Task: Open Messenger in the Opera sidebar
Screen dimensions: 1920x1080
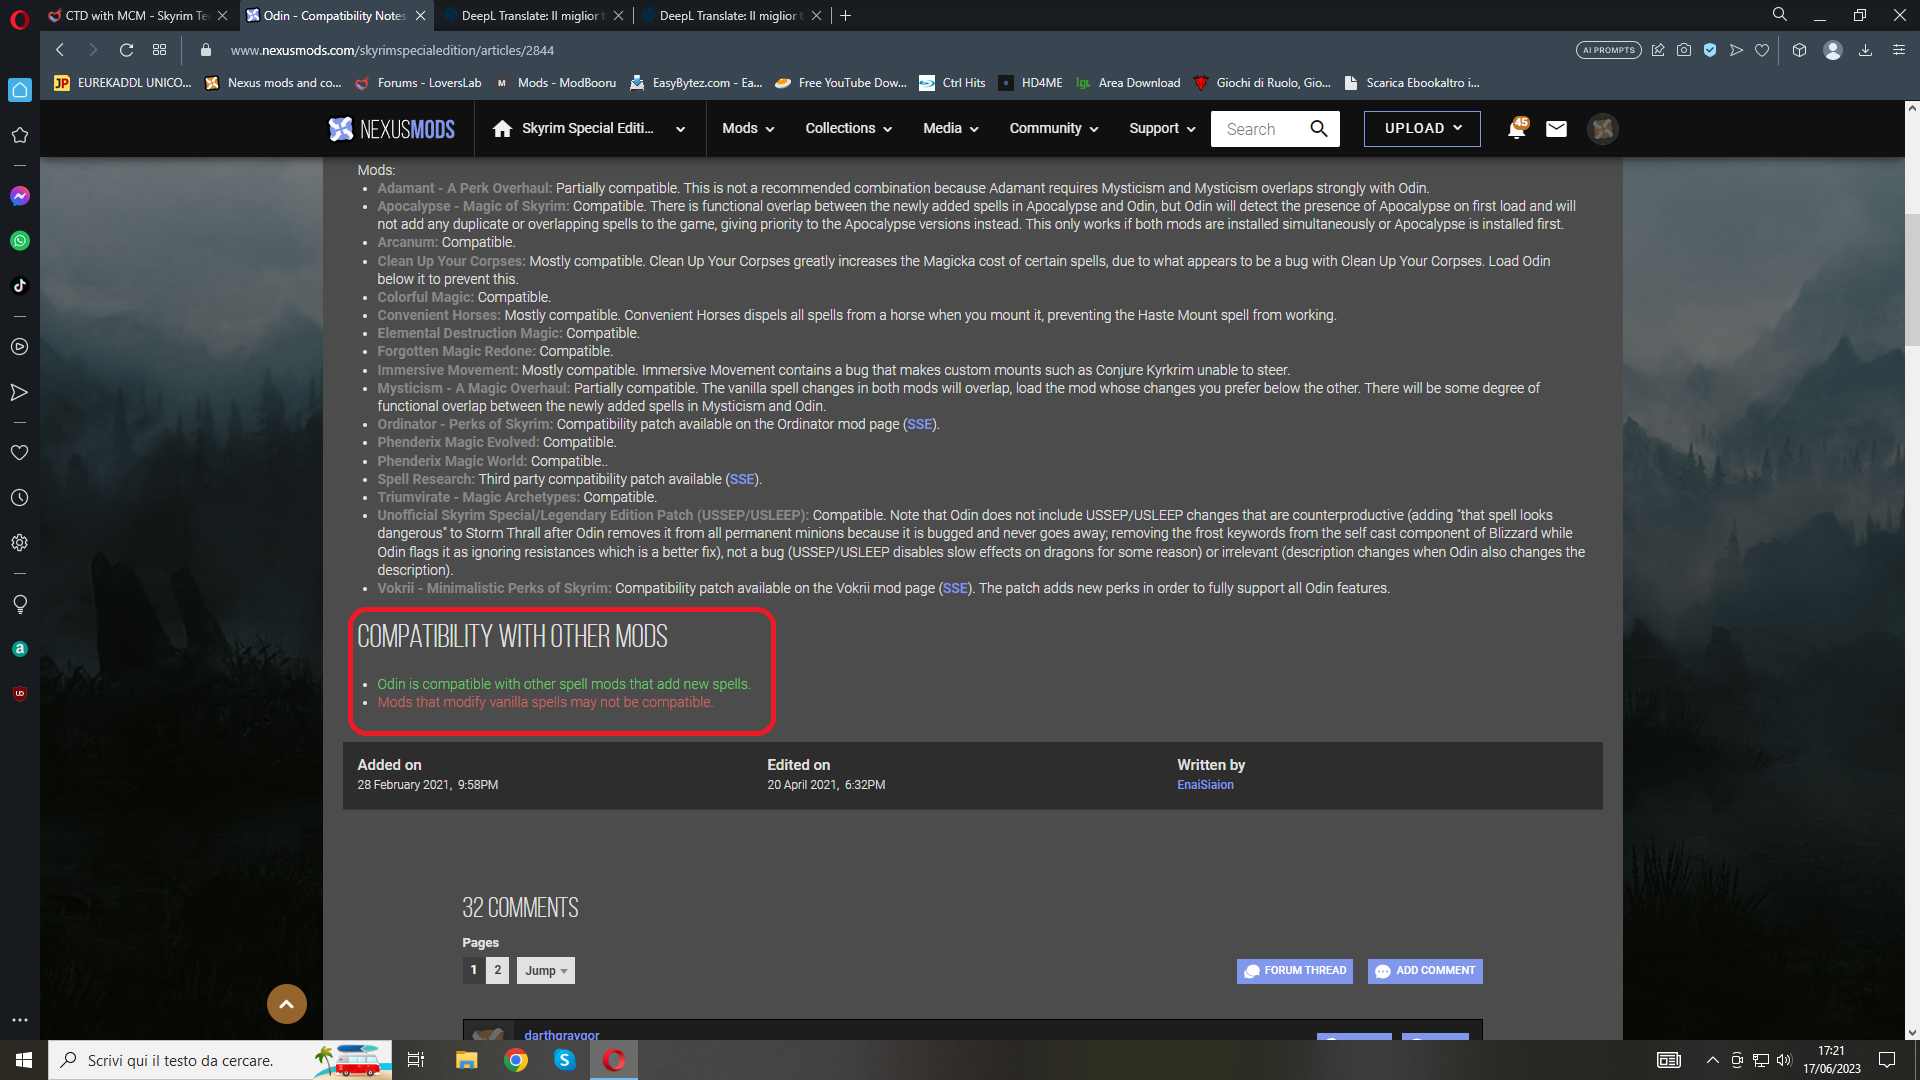Action: (x=20, y=196)
